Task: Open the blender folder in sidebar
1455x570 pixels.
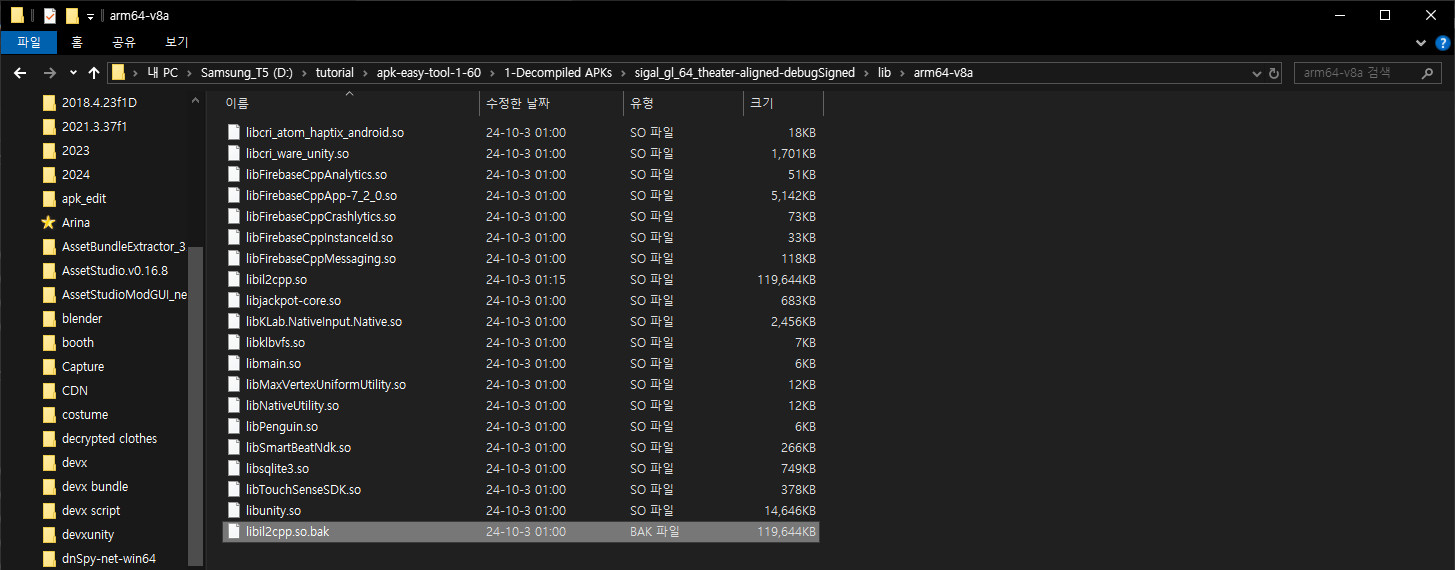Action: coord(82,319)
